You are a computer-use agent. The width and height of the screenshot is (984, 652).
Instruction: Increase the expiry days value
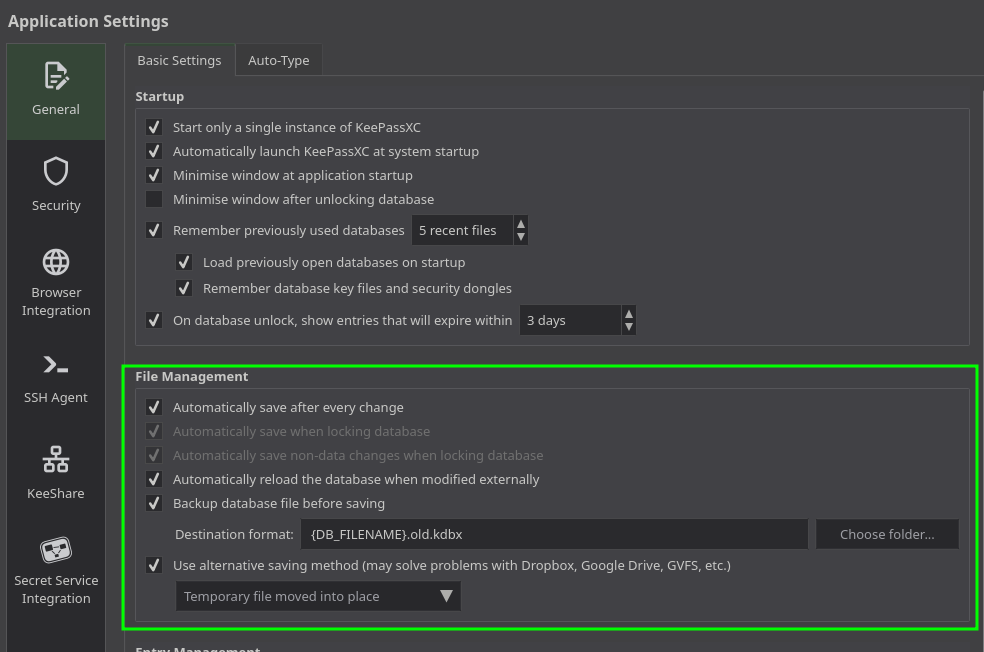629,314
